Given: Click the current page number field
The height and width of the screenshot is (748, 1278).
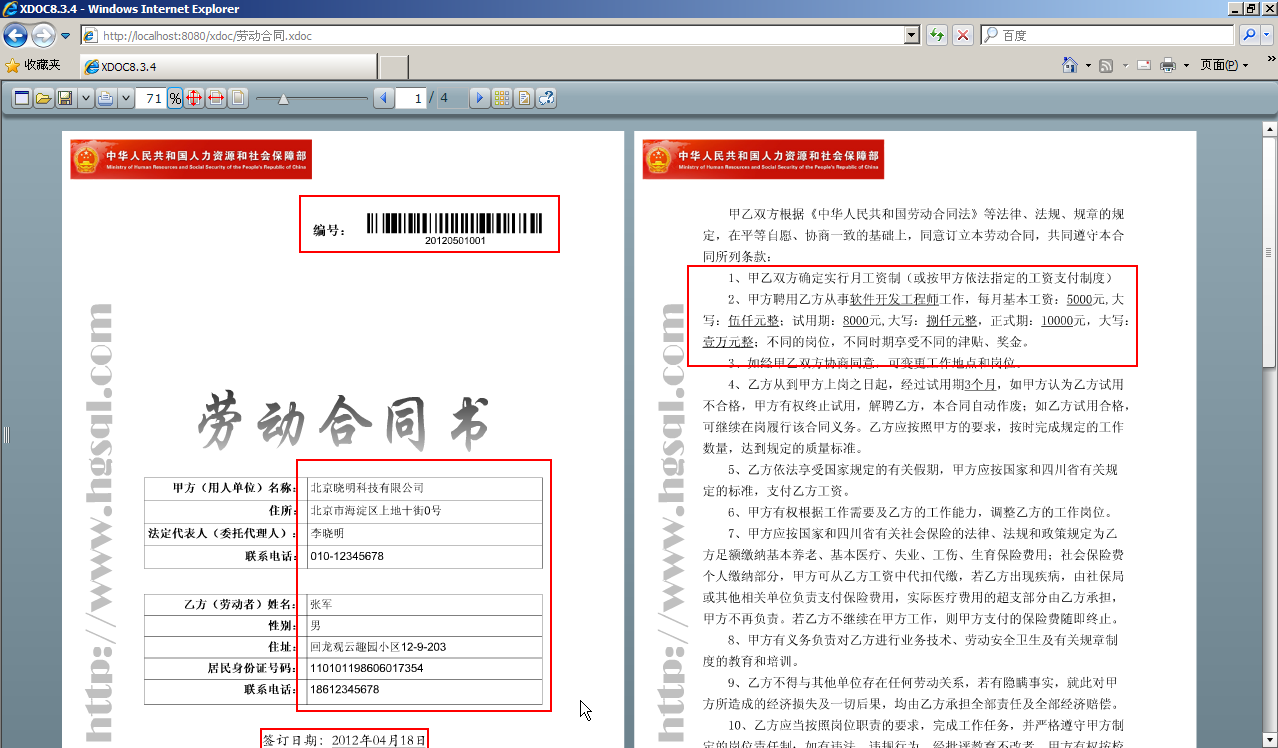Looking at the screenshot, I should (x=410, y=98).
